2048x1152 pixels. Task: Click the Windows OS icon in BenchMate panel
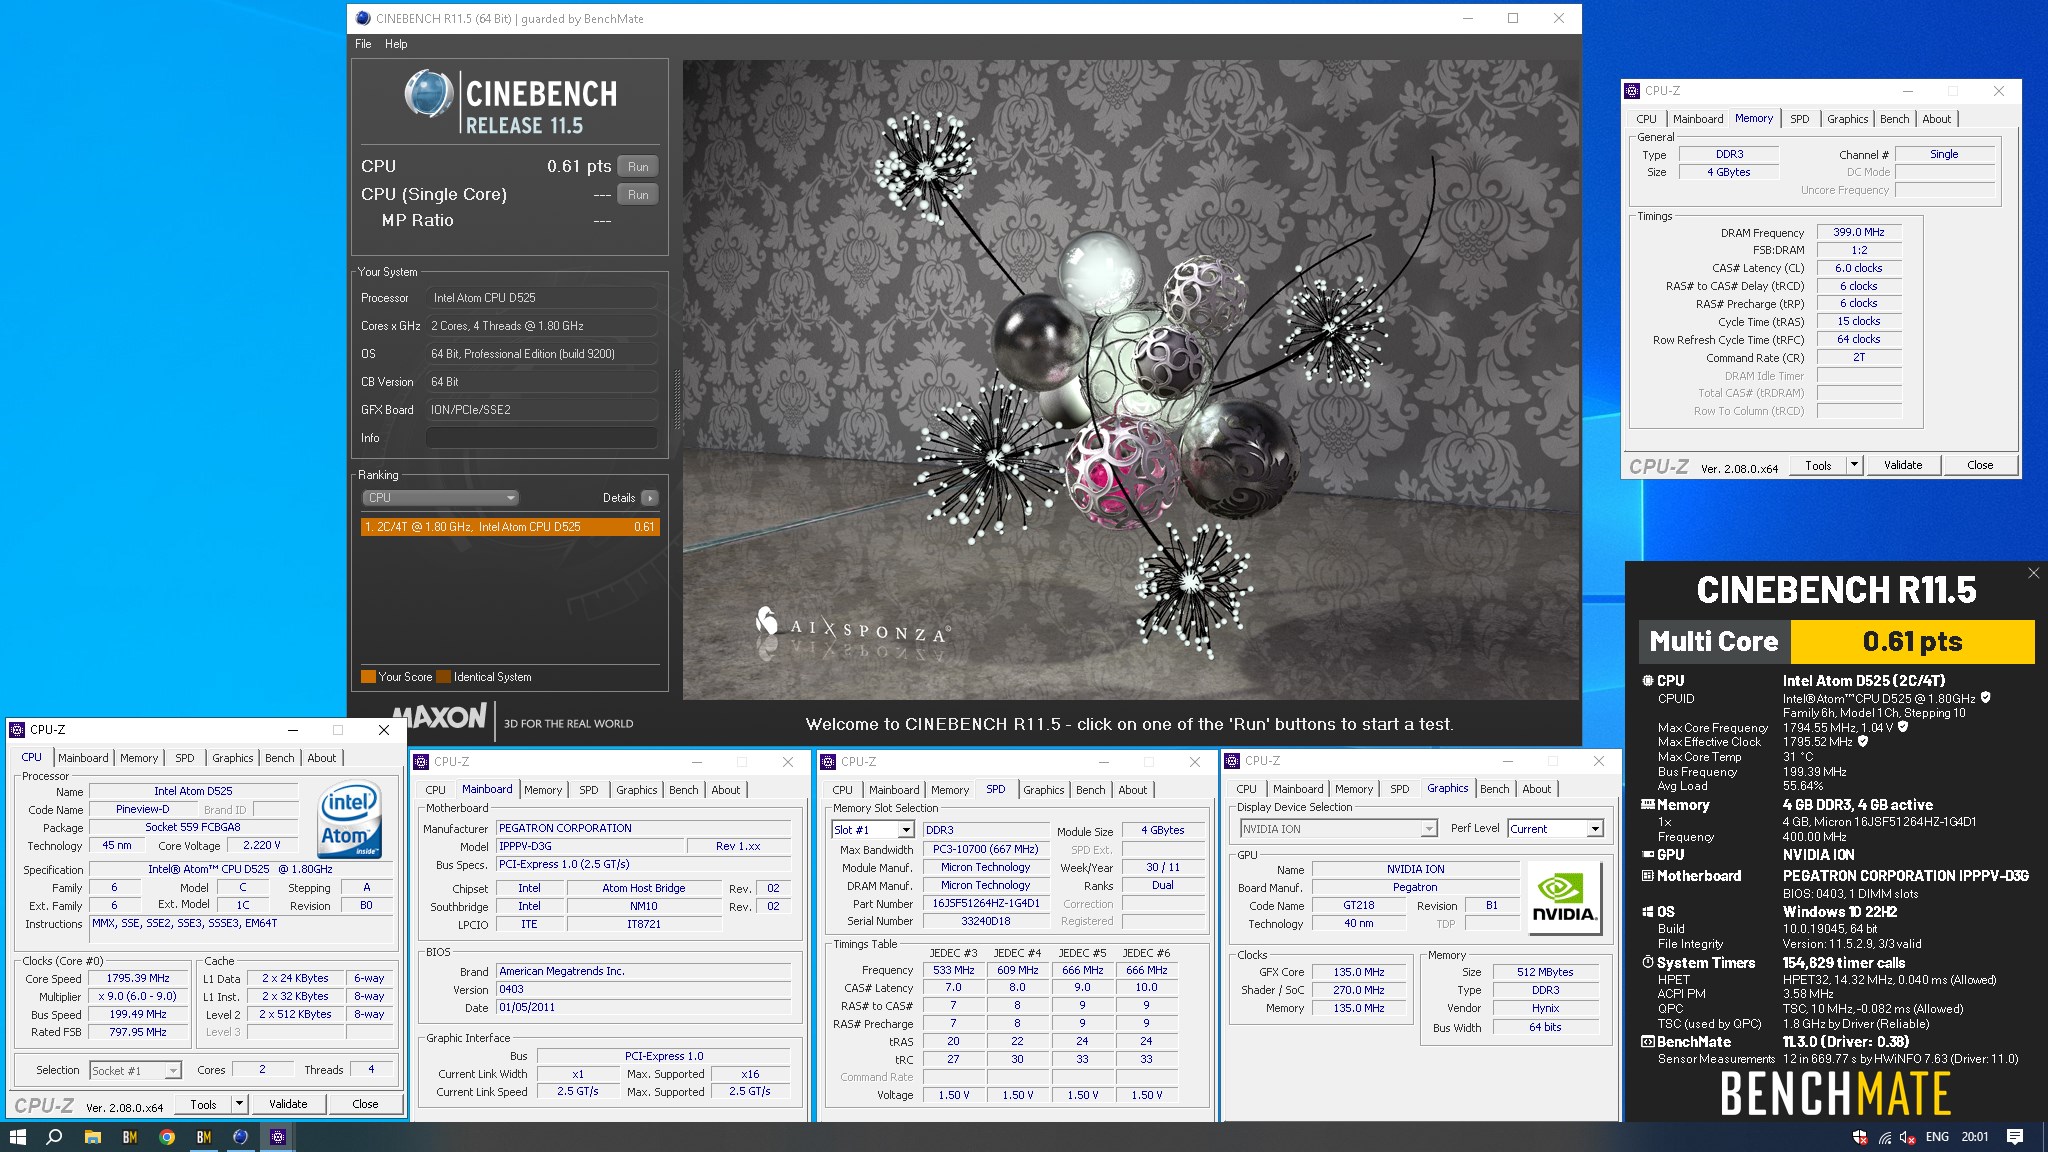click(1648, 911)
